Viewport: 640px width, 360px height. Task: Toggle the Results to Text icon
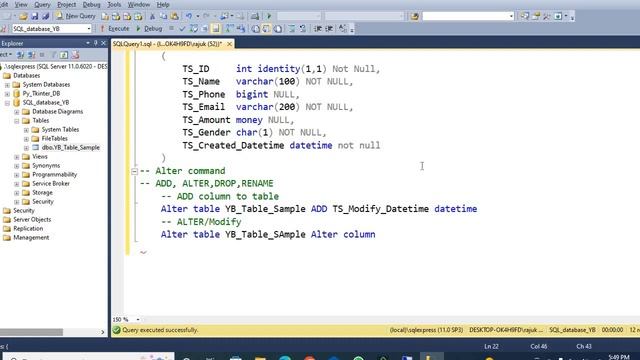coord(256,29)
